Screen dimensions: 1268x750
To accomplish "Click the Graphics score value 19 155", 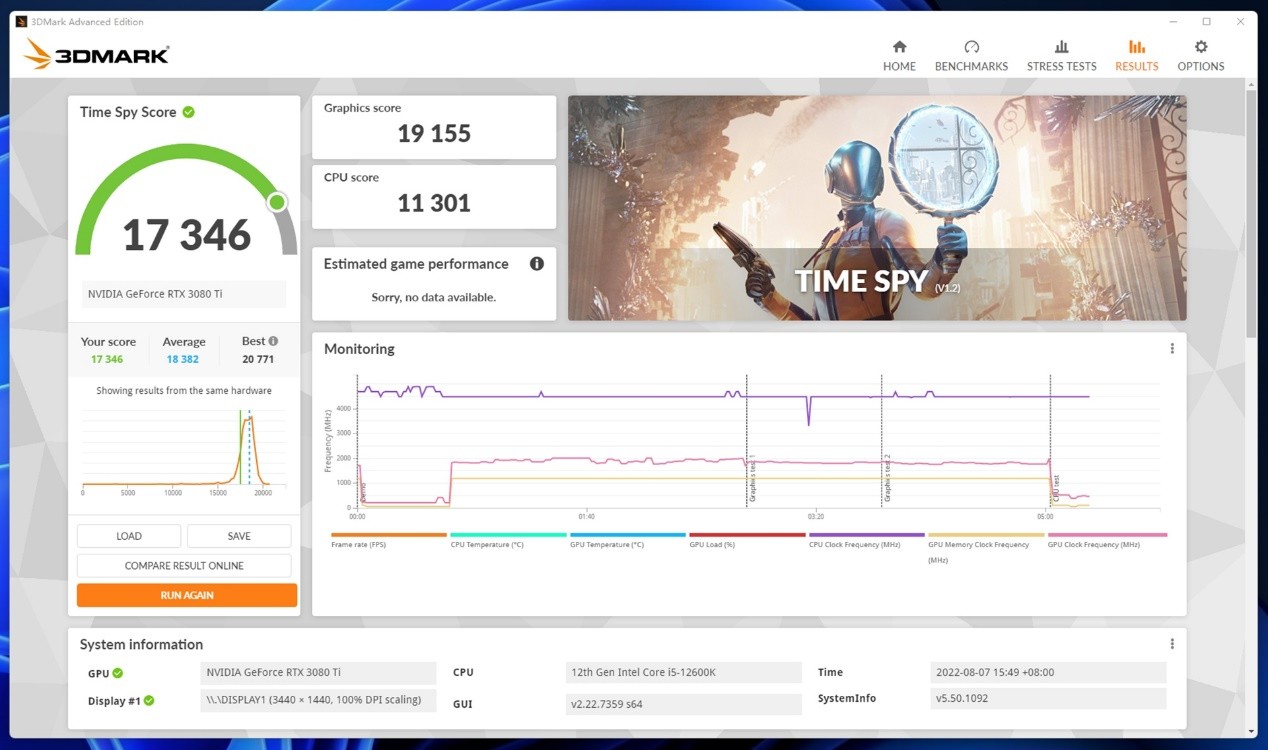I will (434, 134).
